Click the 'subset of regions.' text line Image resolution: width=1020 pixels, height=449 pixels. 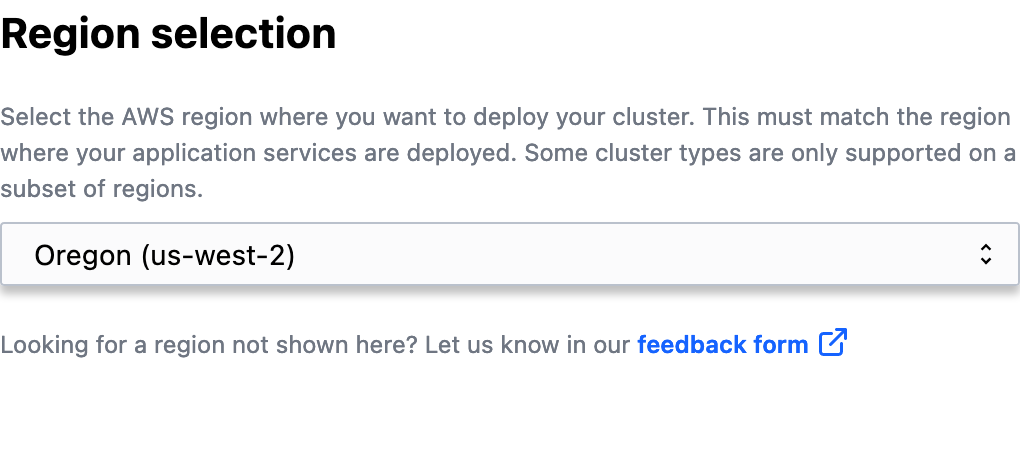(101, 189)
